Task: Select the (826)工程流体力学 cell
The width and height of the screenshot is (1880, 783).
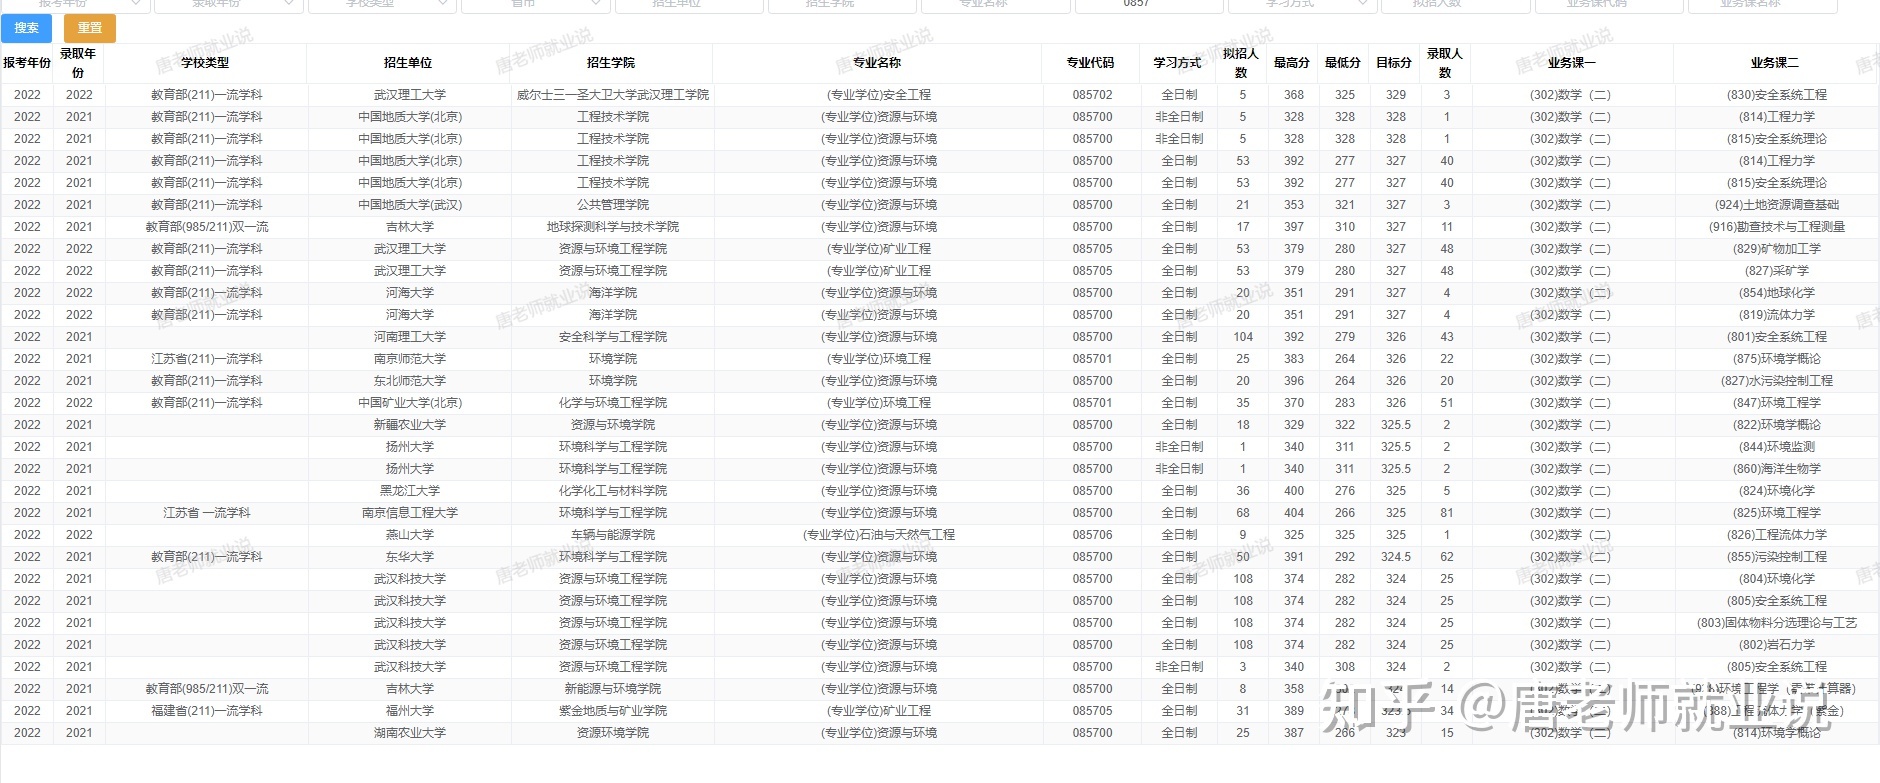Action: pyautogui.click(x=1777, y=535)
